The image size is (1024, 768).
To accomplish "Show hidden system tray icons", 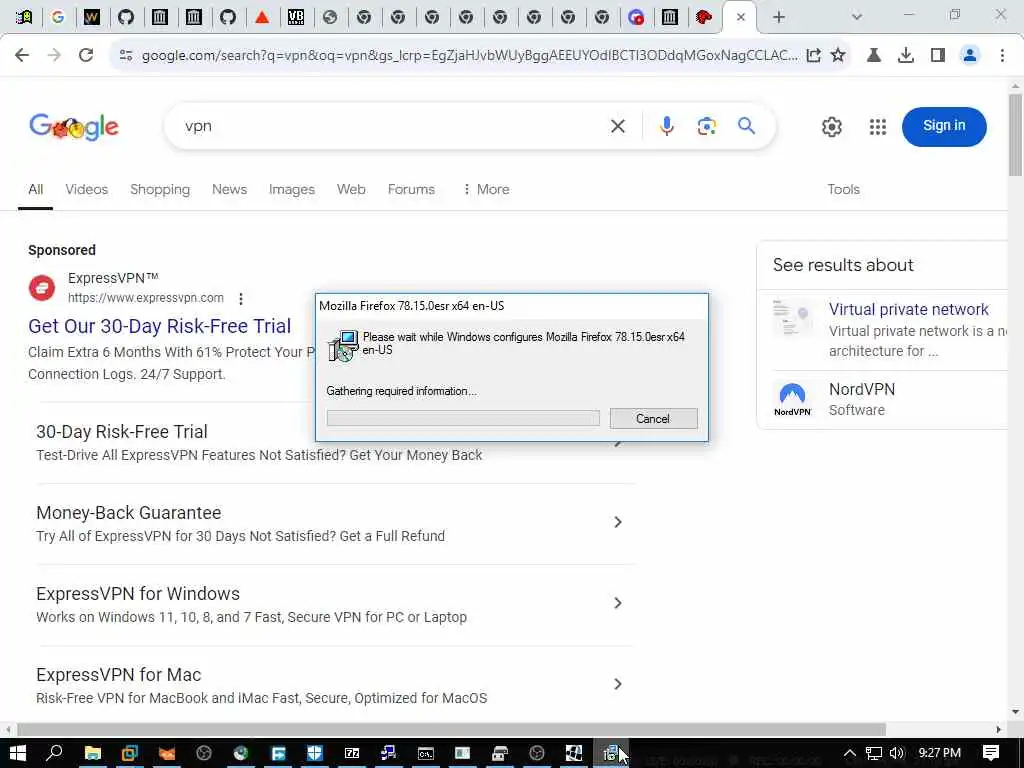I will coord(849,753).
